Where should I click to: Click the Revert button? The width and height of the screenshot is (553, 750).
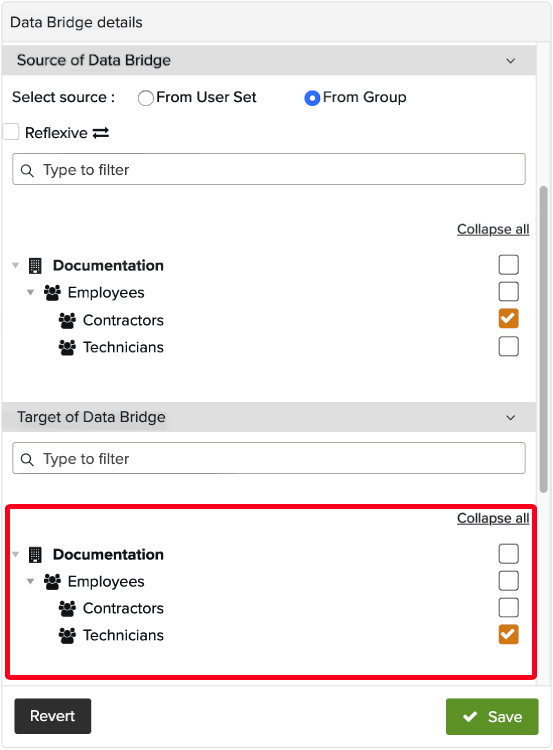pyautogui.click(x=53, y=716)
